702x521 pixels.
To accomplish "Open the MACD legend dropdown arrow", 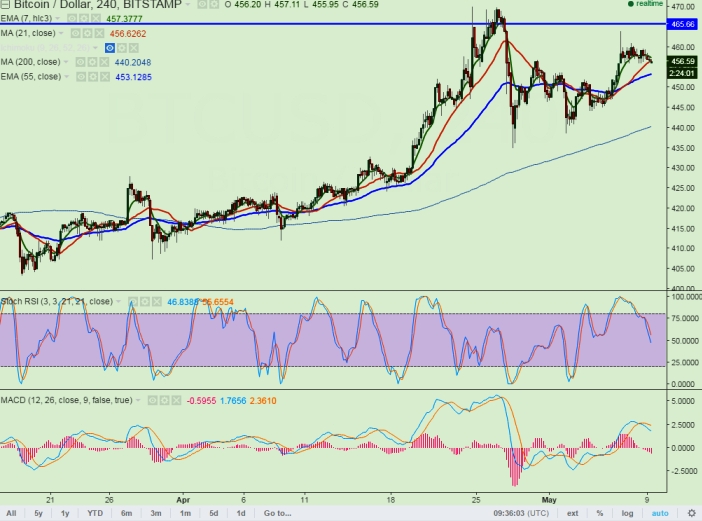I will (136, 402).
